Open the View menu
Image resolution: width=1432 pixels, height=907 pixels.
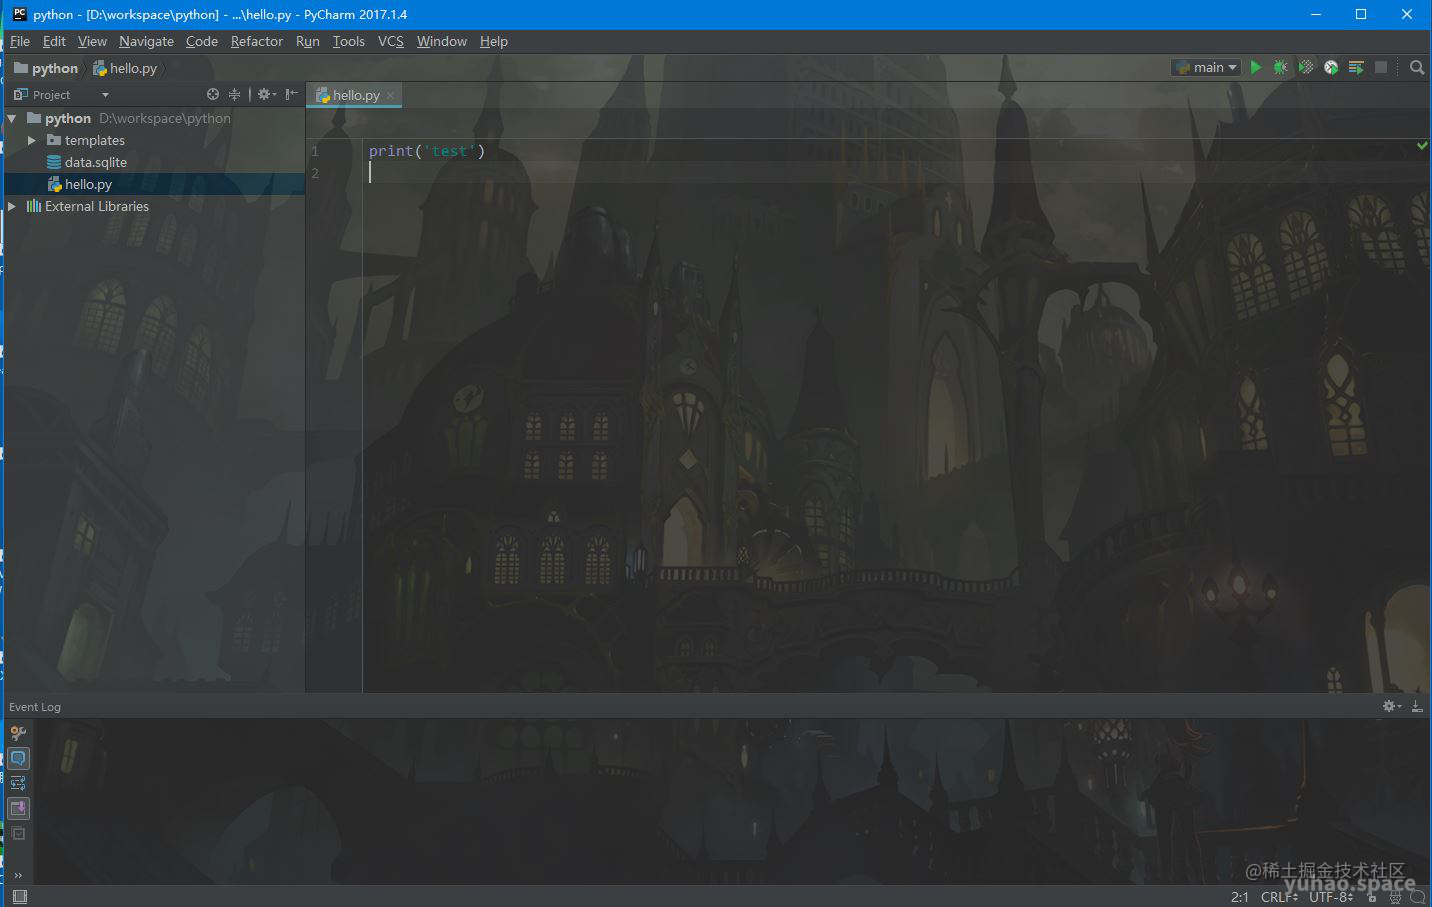click(x=92, y=41)
